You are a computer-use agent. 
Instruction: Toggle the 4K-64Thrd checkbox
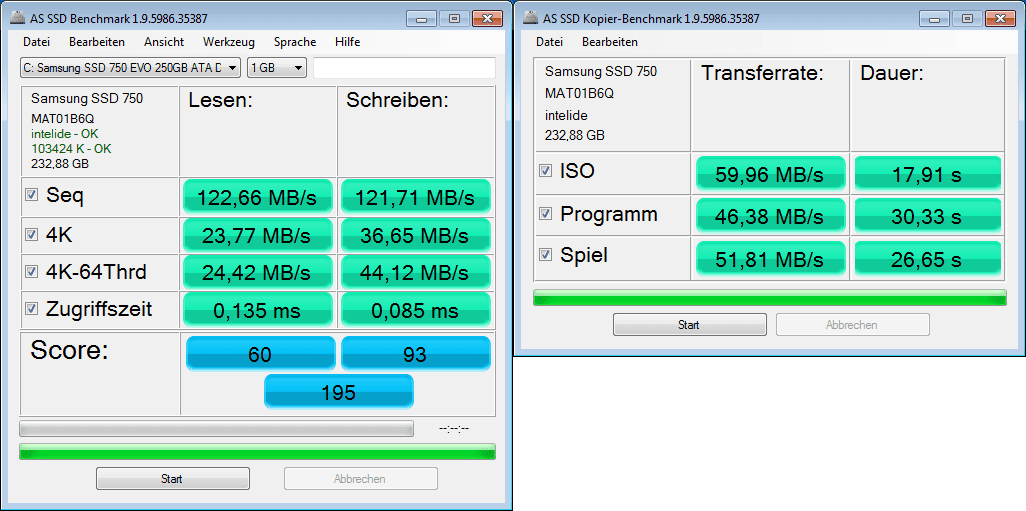click(x=30, y=271)
